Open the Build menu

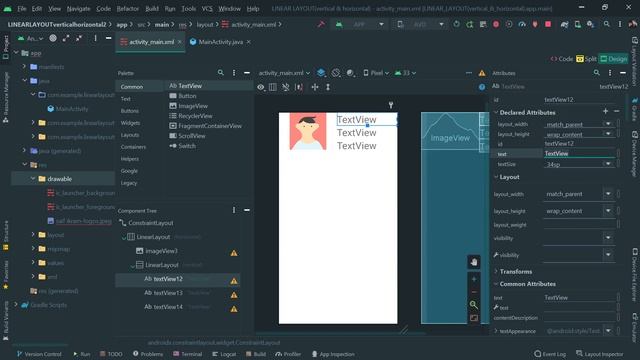[x=152, y=9]
